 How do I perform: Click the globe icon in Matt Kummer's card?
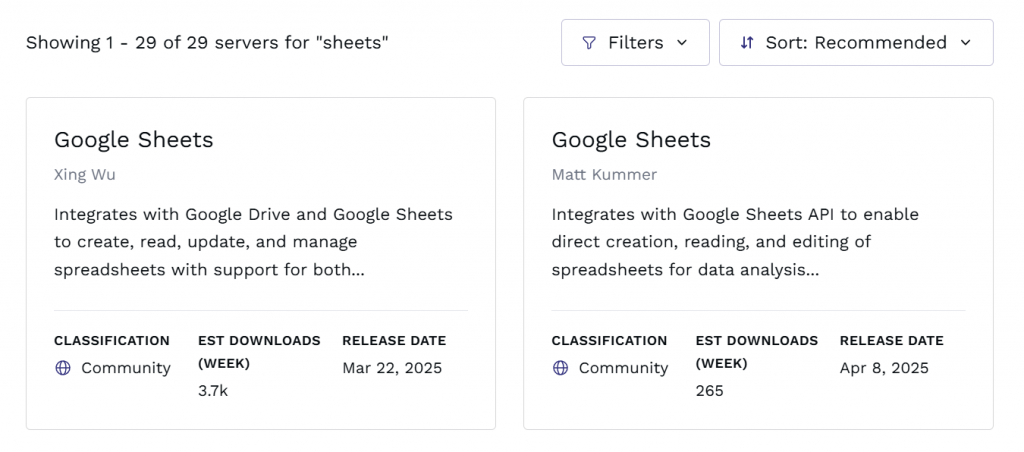[561, 368]
